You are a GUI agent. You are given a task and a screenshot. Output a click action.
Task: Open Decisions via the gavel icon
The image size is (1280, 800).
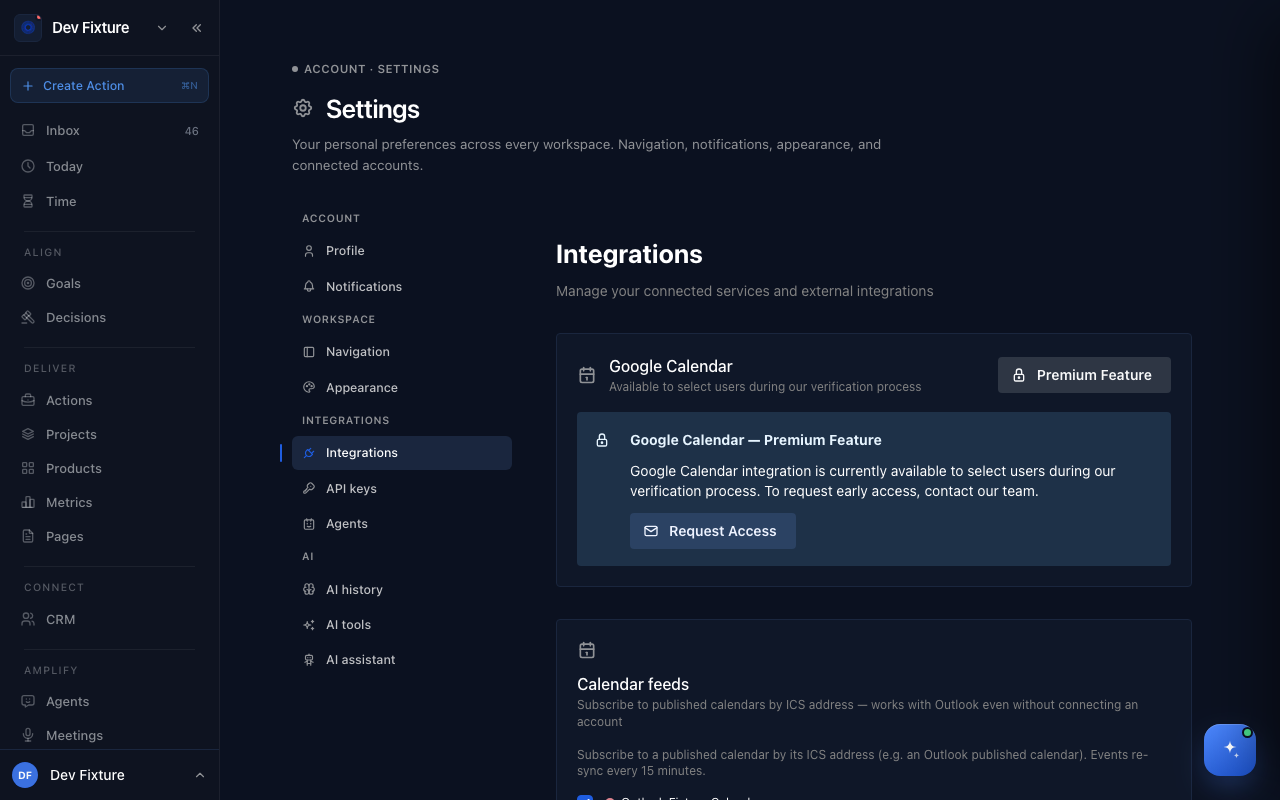pos(28,317)
